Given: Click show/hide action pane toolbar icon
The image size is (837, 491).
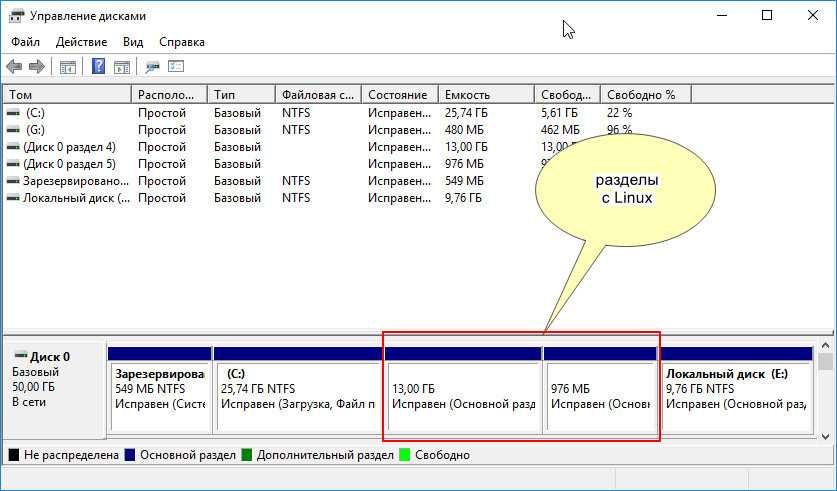Looking at the screenshot, I should pyautogui.click(x=122, y=67).
